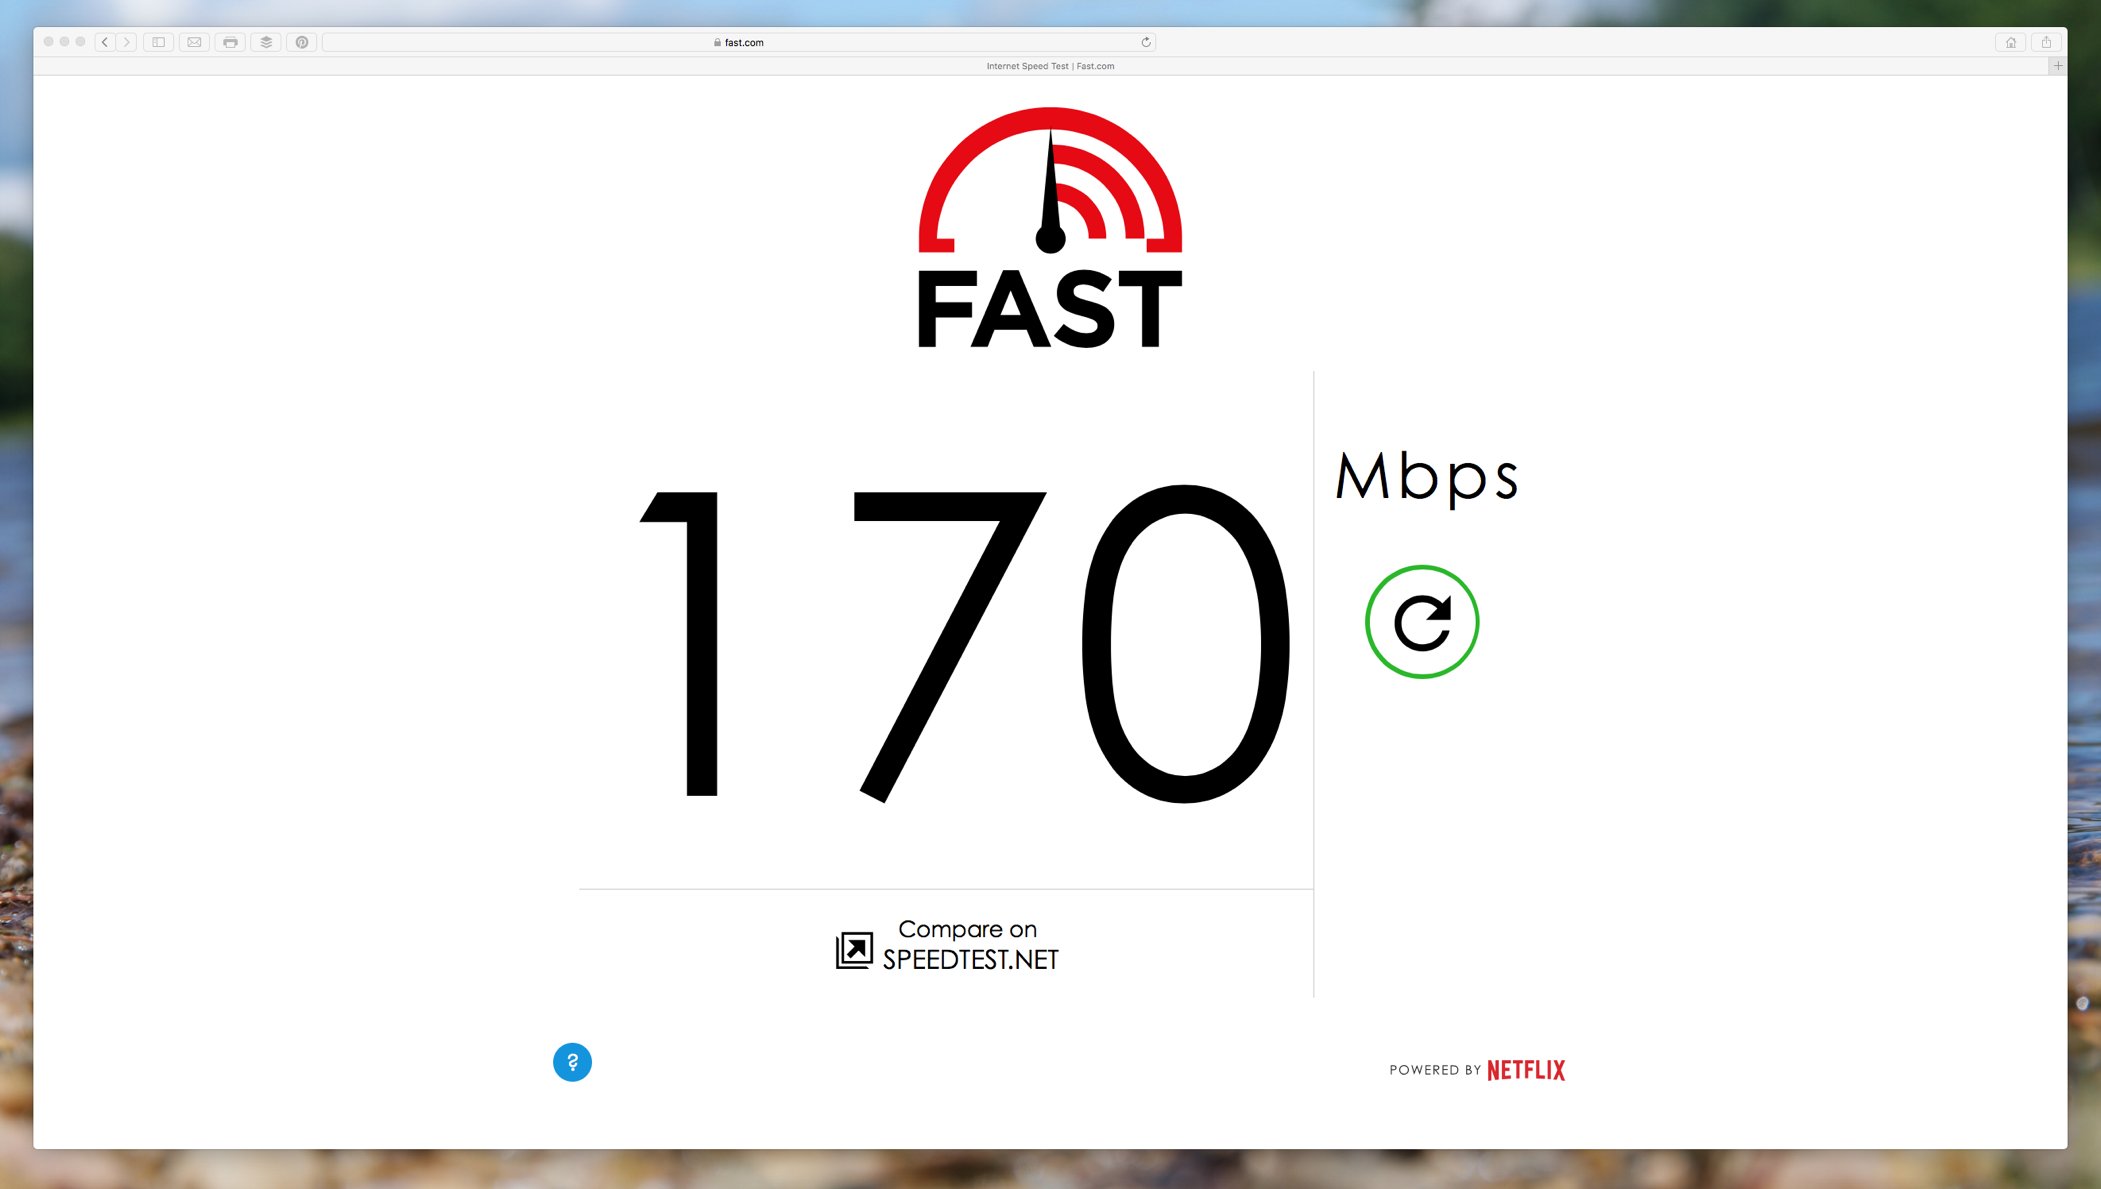Click the fast.com address bar
The height and width of the screenshot is (1189, 2101).
click(739, 42)
